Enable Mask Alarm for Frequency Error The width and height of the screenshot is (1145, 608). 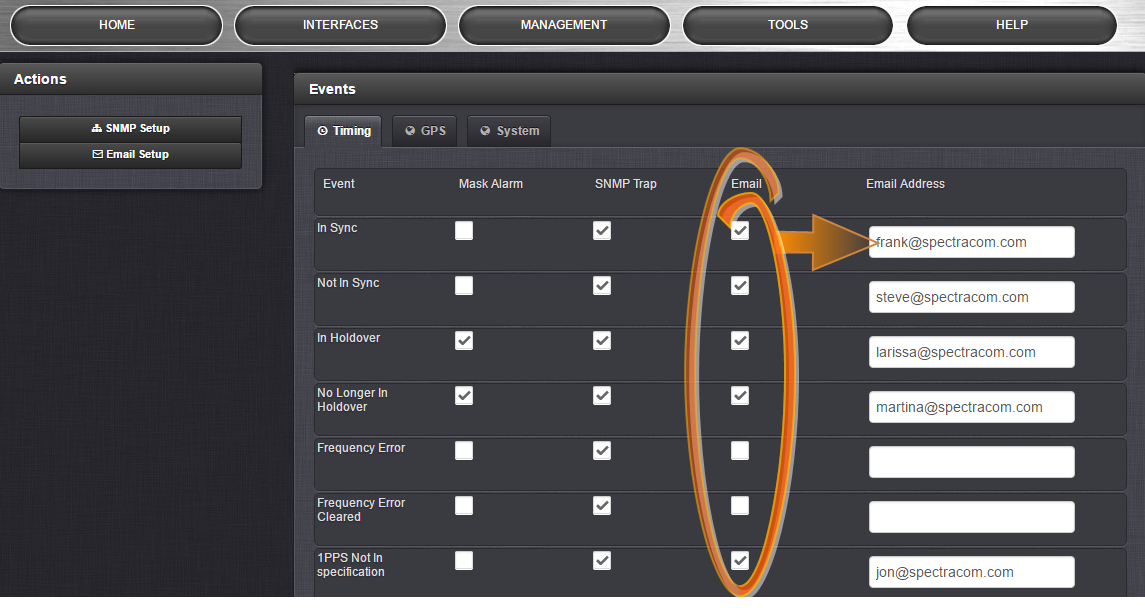tap(464, 450)
